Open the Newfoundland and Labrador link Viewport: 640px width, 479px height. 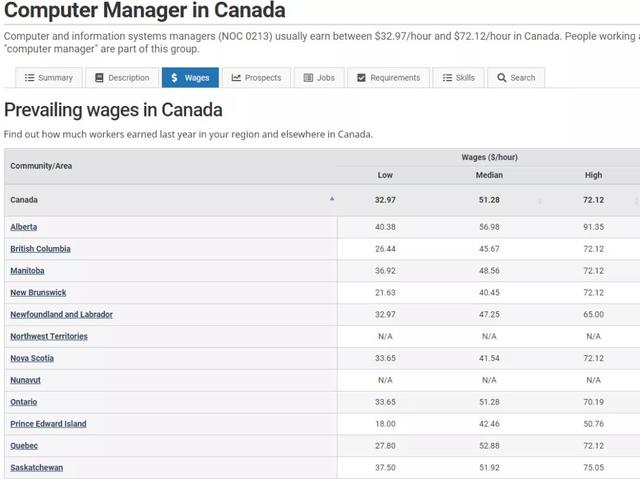(x=61, y=314)
